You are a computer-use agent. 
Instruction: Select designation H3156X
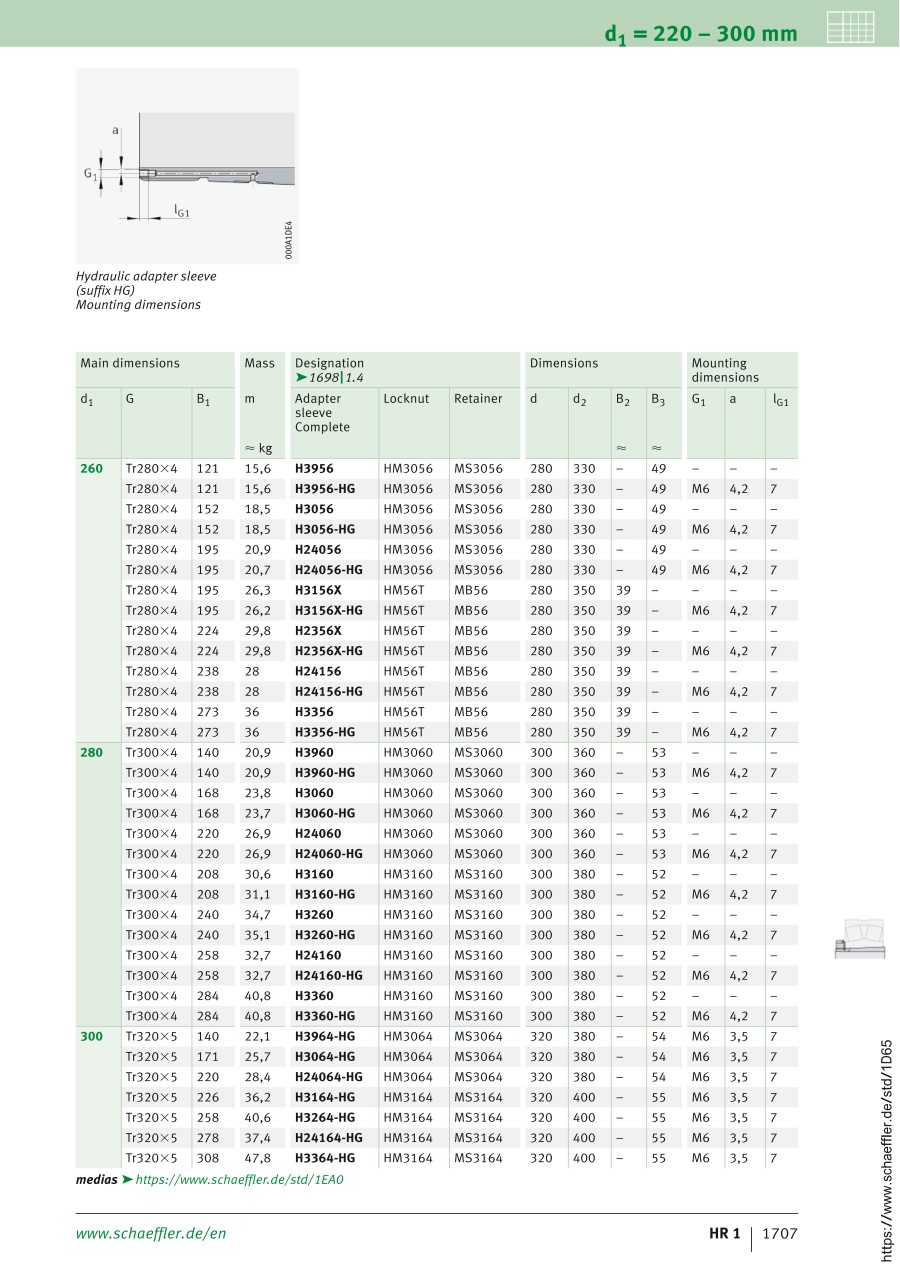click(x=318, y=590)
